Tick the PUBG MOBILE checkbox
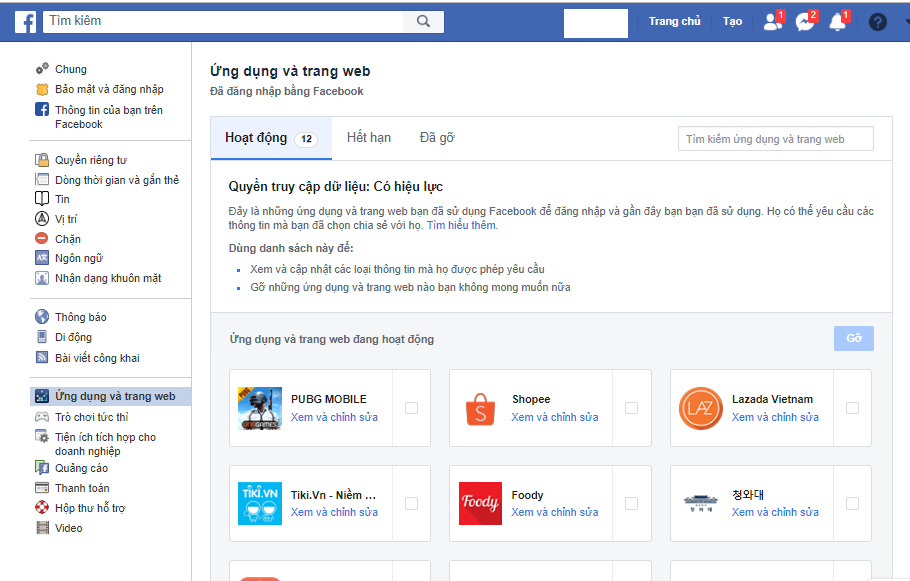 coord(411,408)
